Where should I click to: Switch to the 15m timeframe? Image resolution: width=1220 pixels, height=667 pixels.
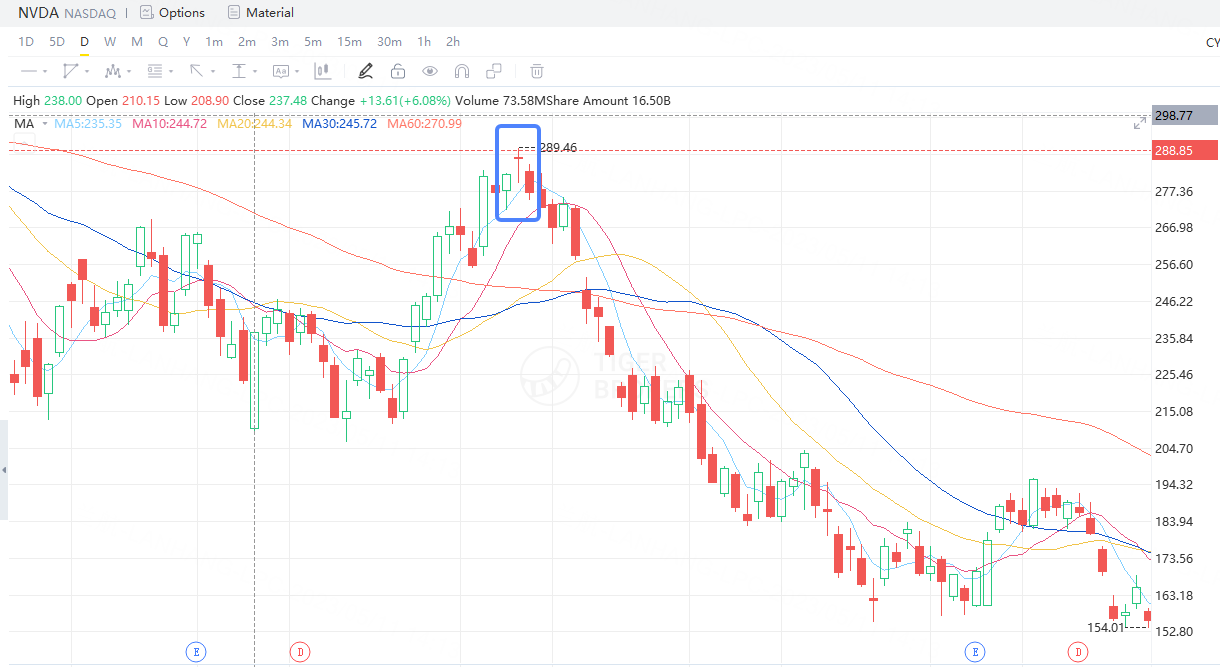point(349,42)
